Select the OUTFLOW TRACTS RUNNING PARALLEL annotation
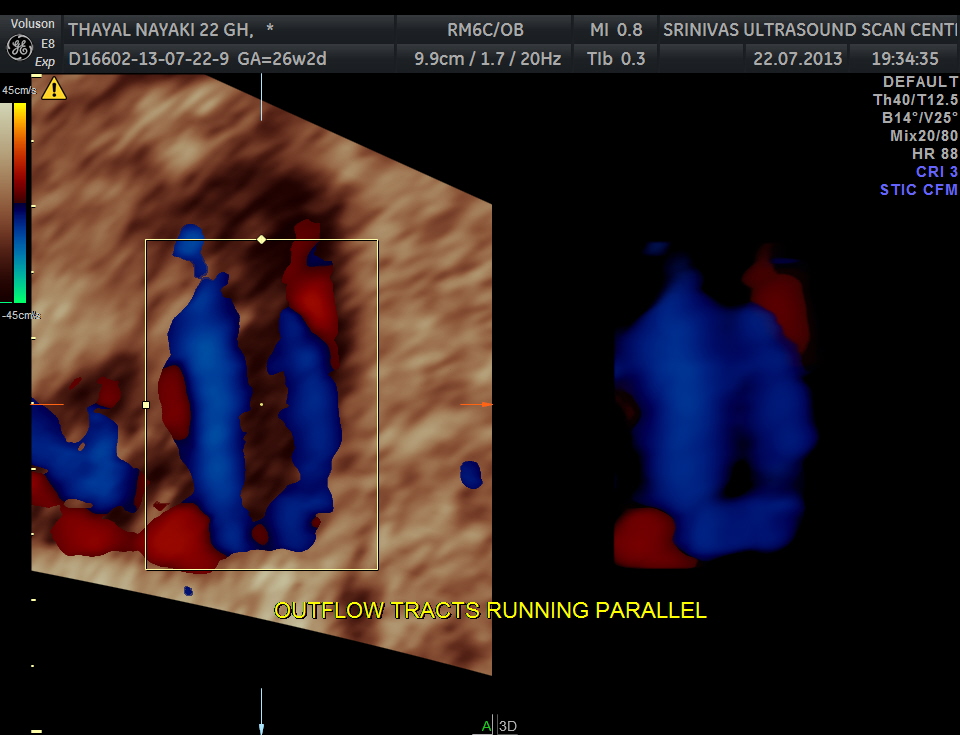Screen dimensions: 960x735 tap(490, 610)
